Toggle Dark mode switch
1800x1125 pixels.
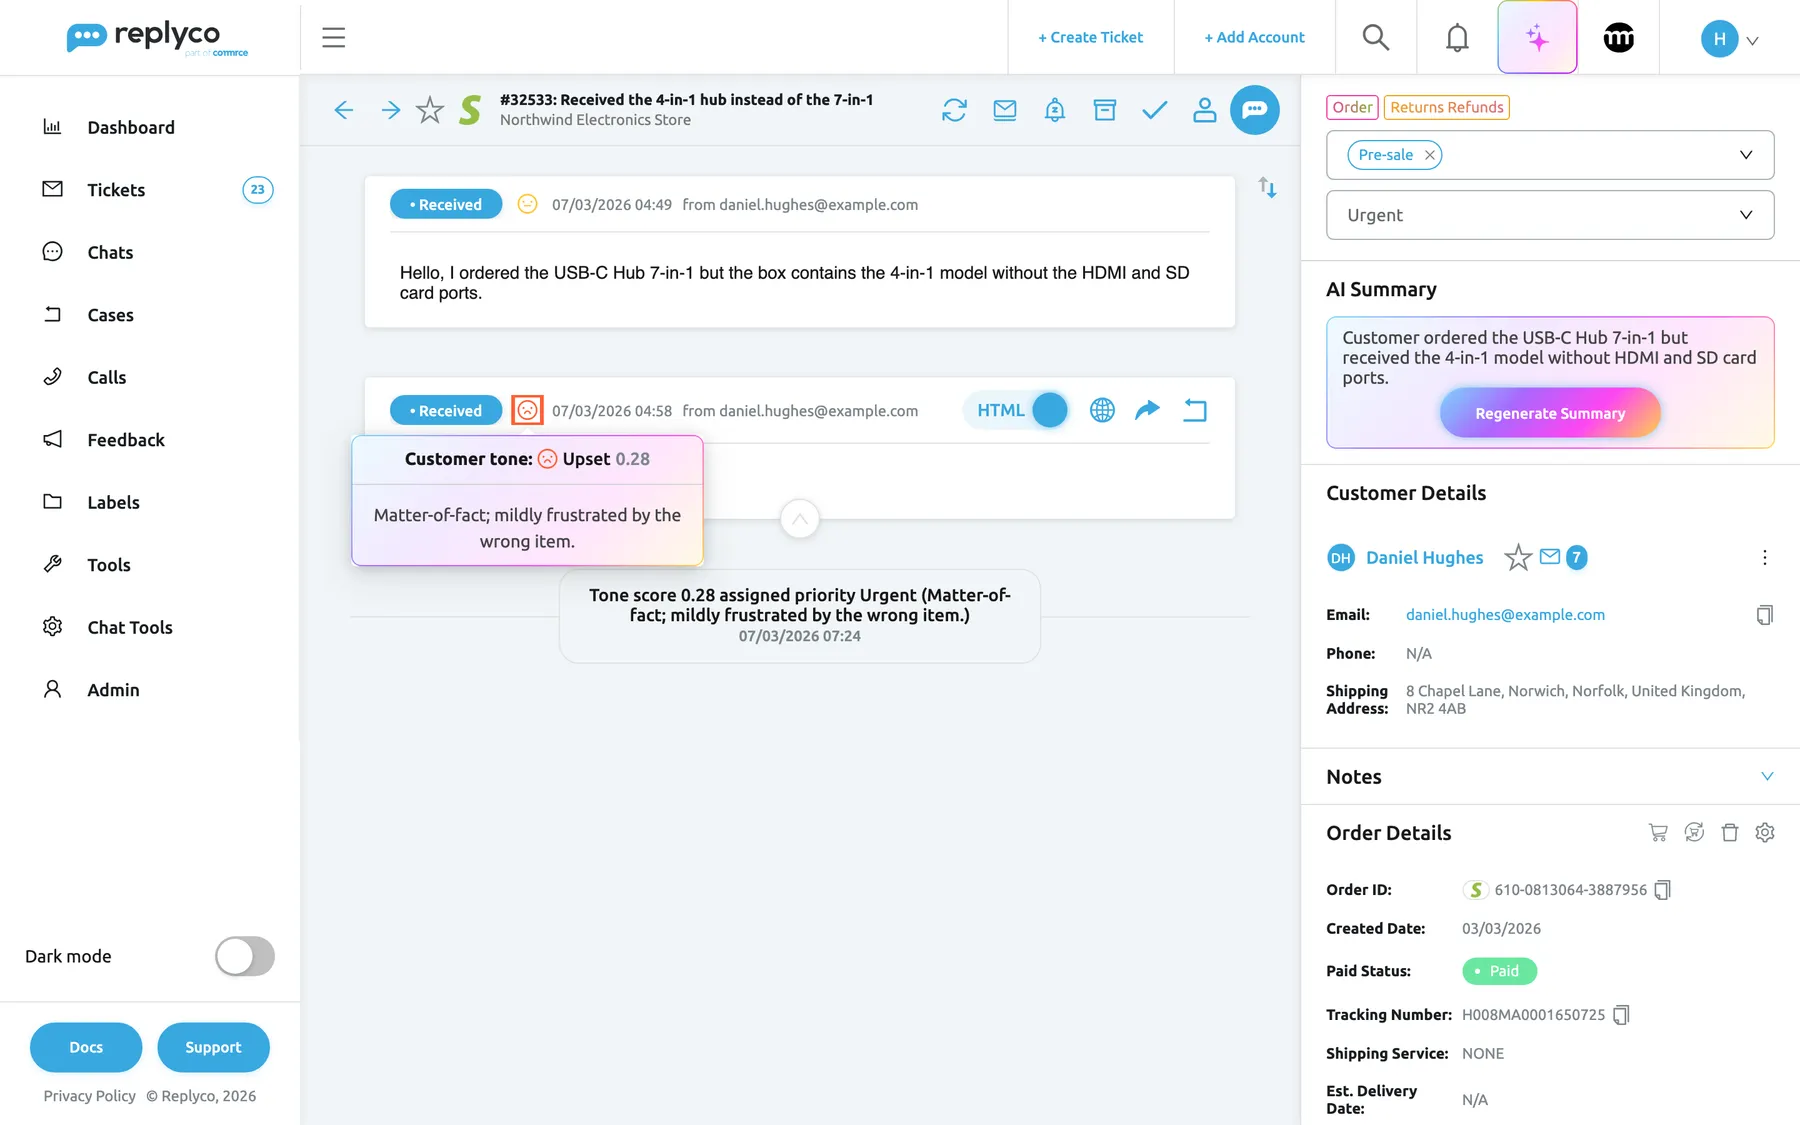[x=245, y=956]
